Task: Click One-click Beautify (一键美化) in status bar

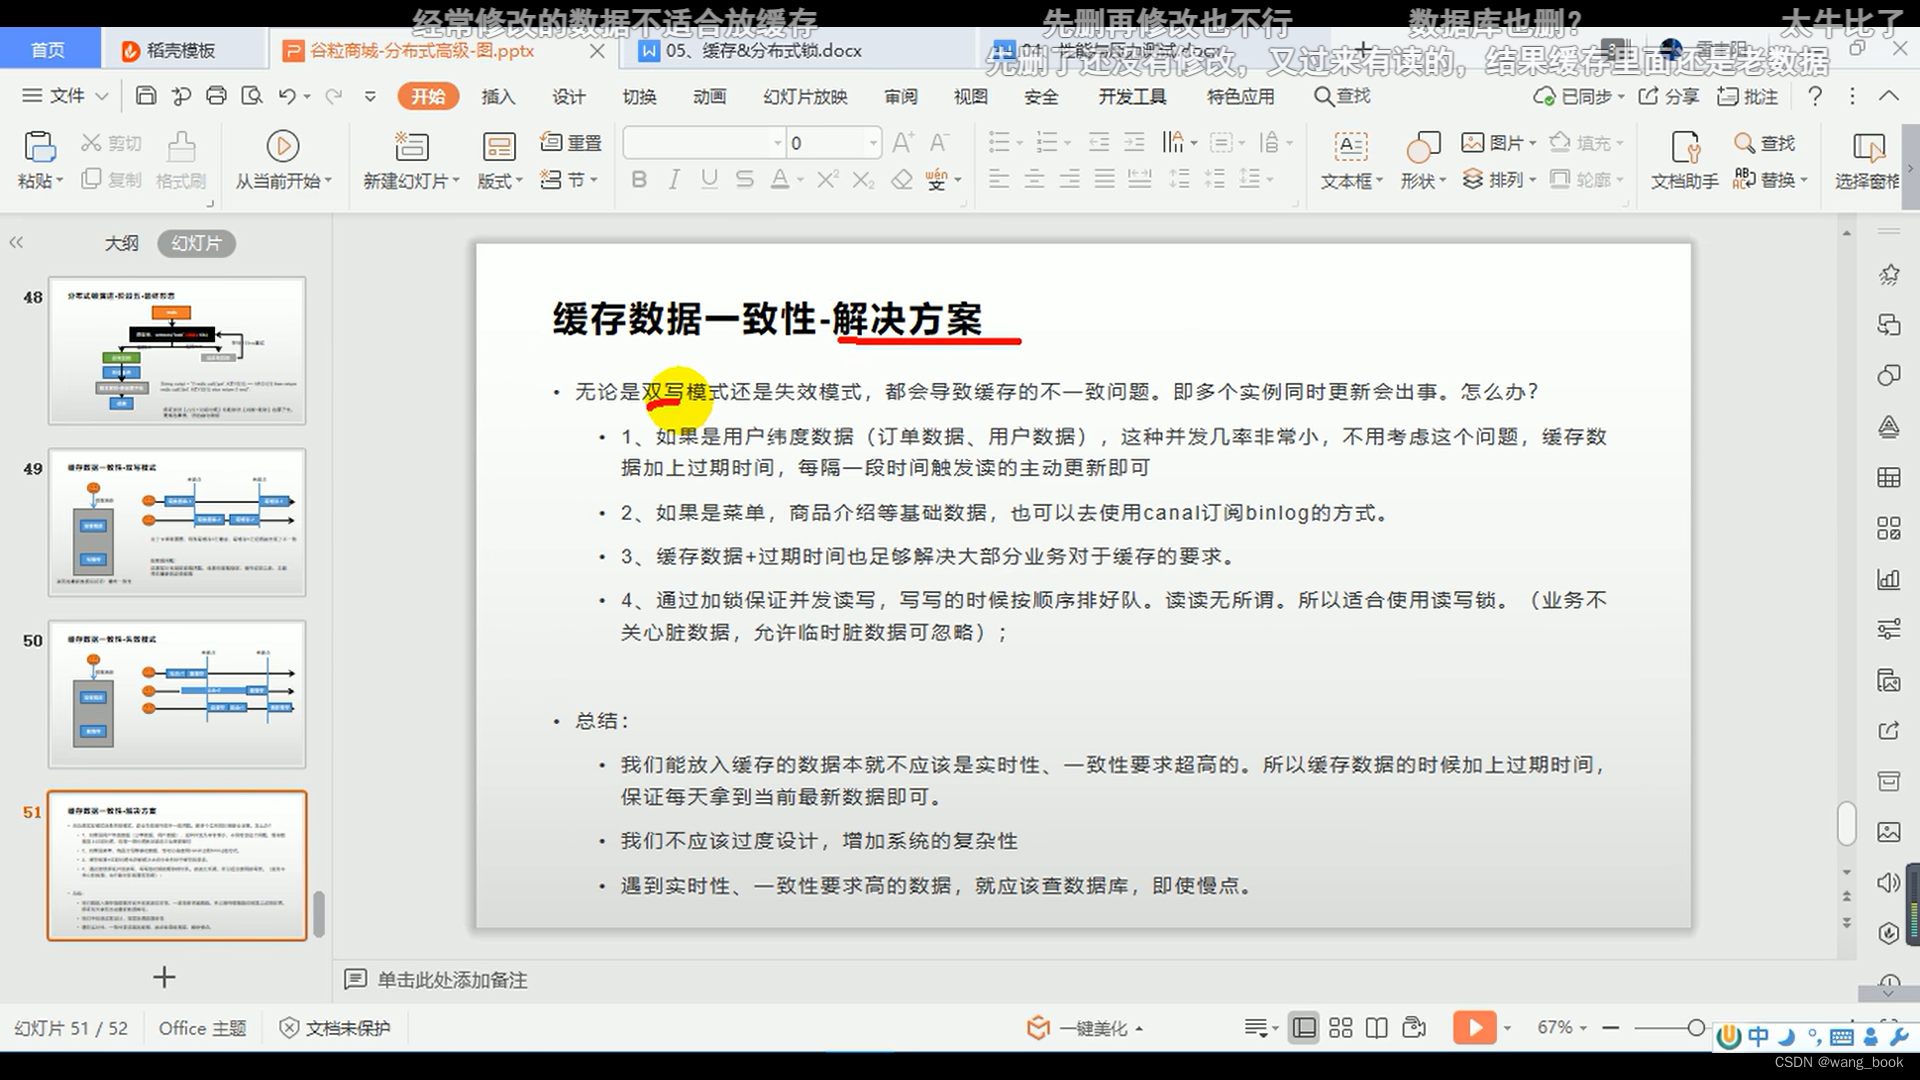Action: (1085, 1028)
